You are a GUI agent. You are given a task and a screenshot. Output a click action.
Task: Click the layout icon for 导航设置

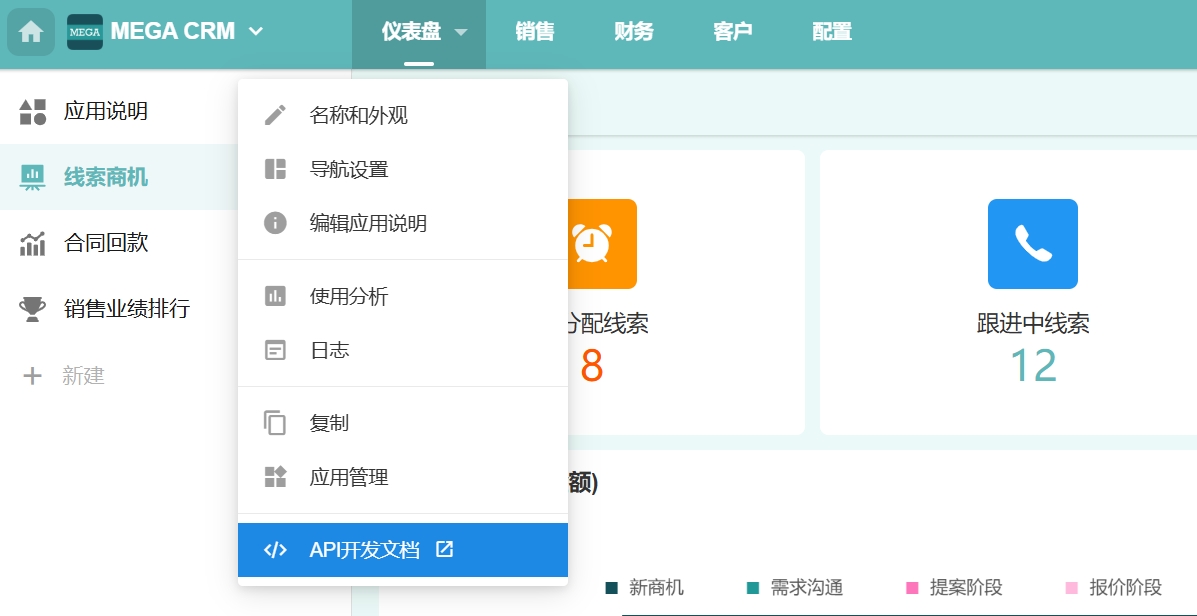point(275,169)
